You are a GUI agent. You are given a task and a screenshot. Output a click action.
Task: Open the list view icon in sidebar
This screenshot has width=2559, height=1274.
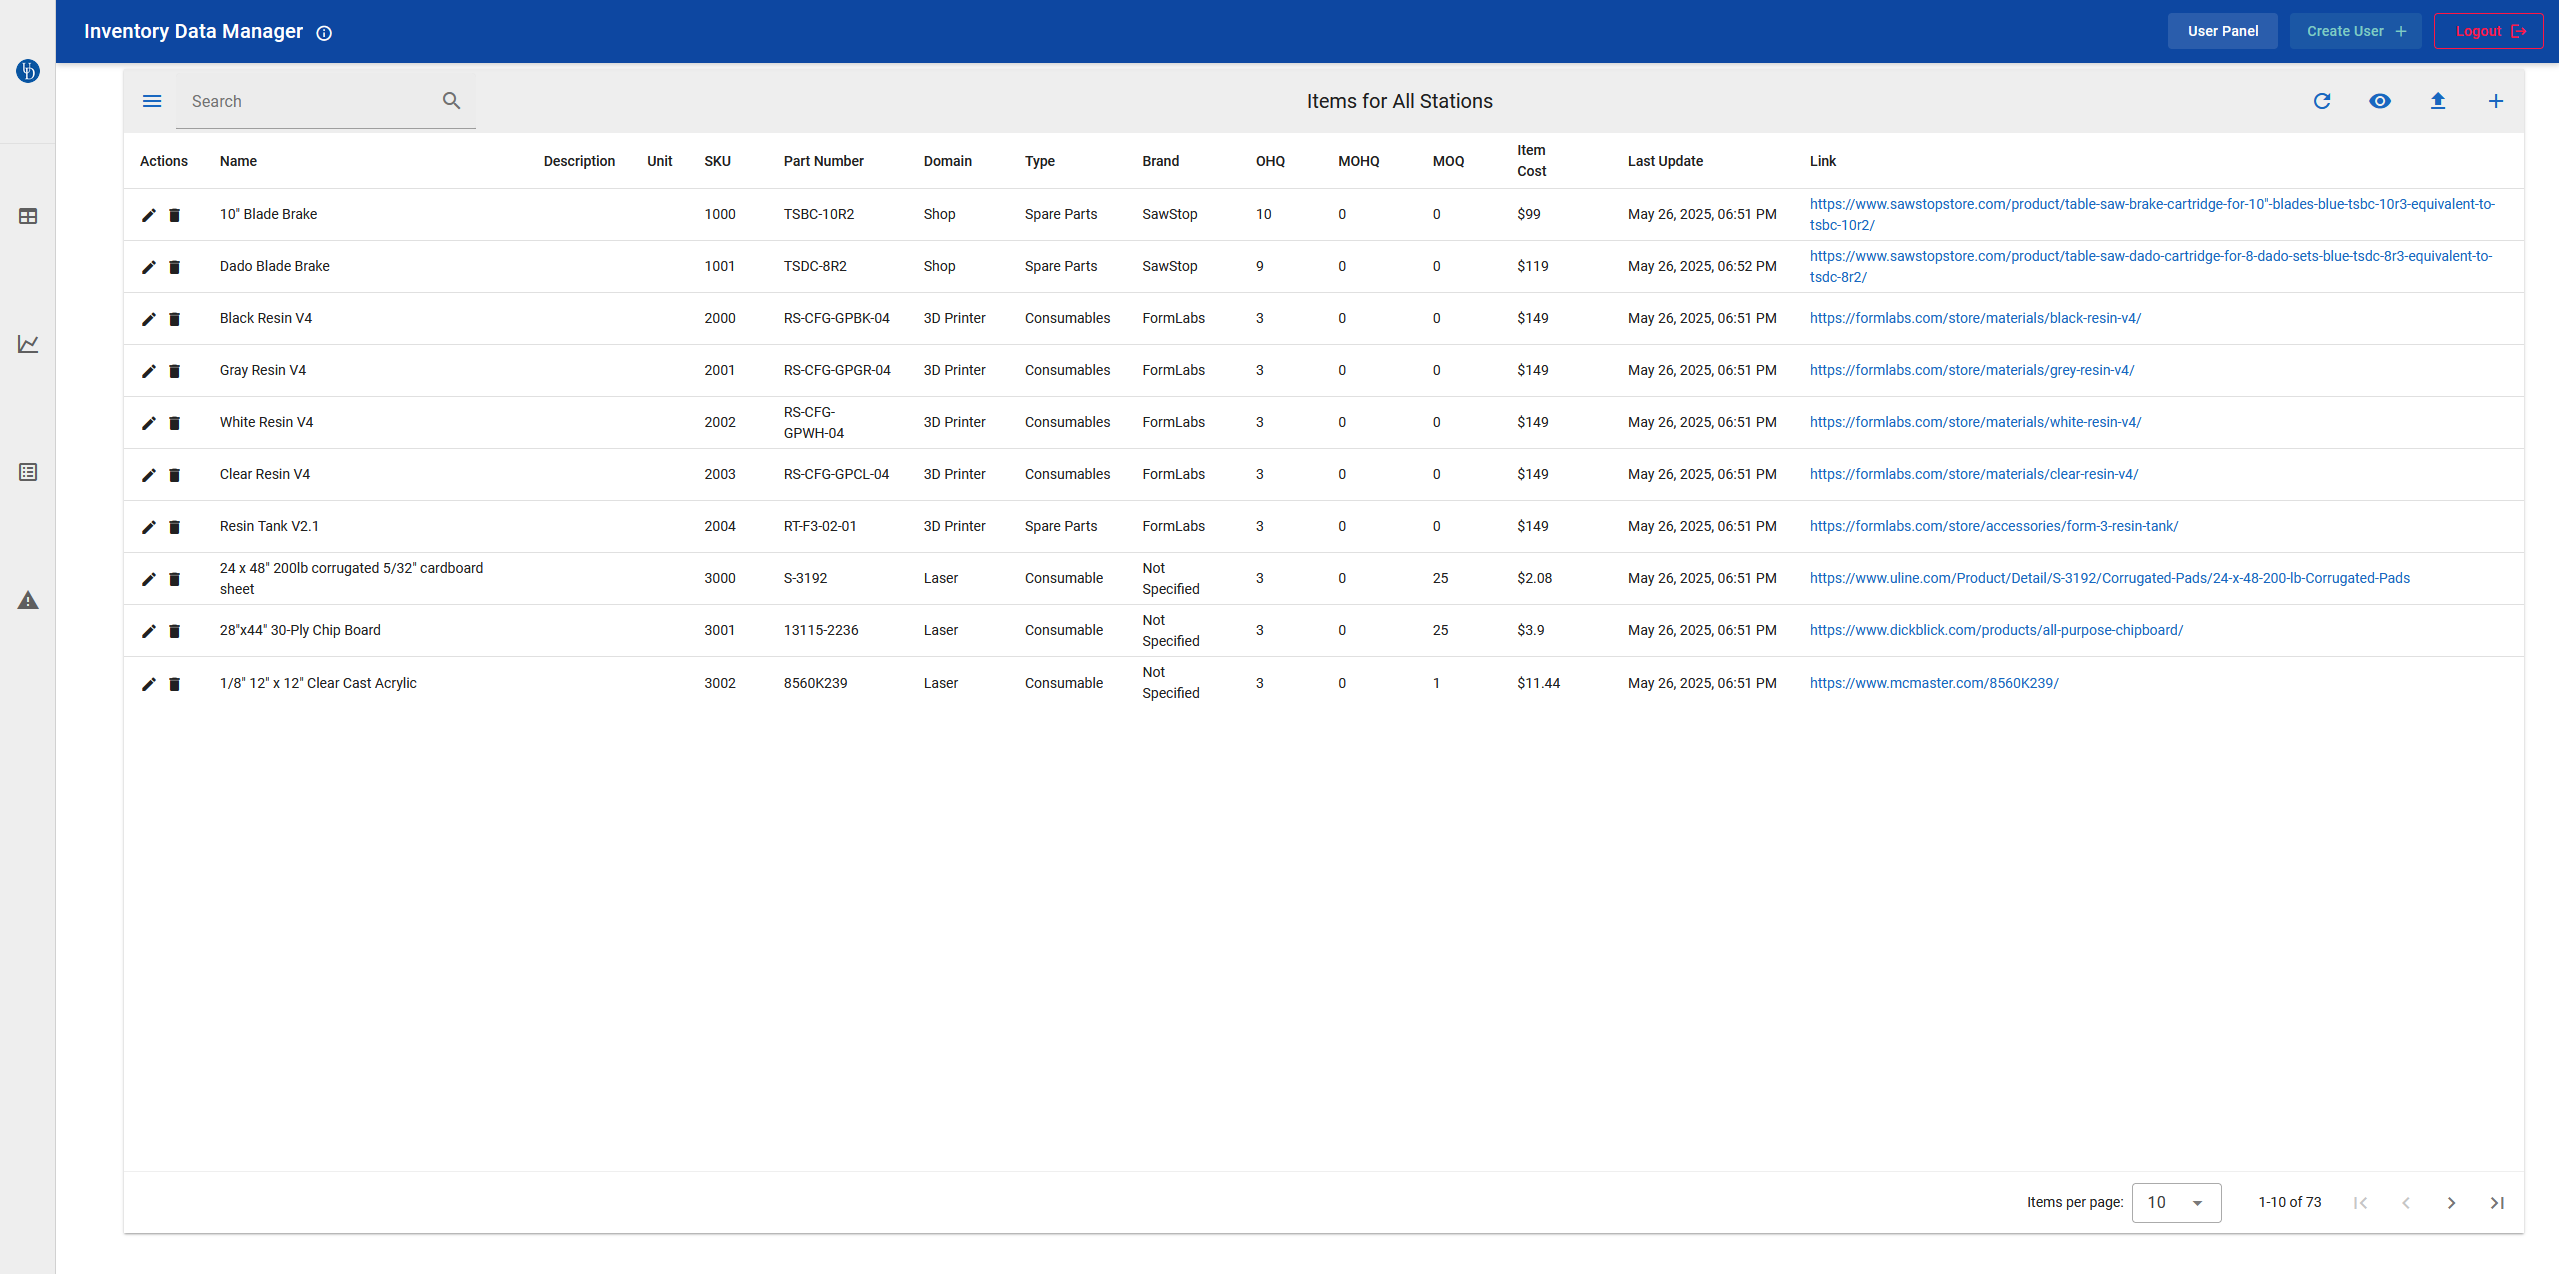pyautogui.click(x=28, y=472)
